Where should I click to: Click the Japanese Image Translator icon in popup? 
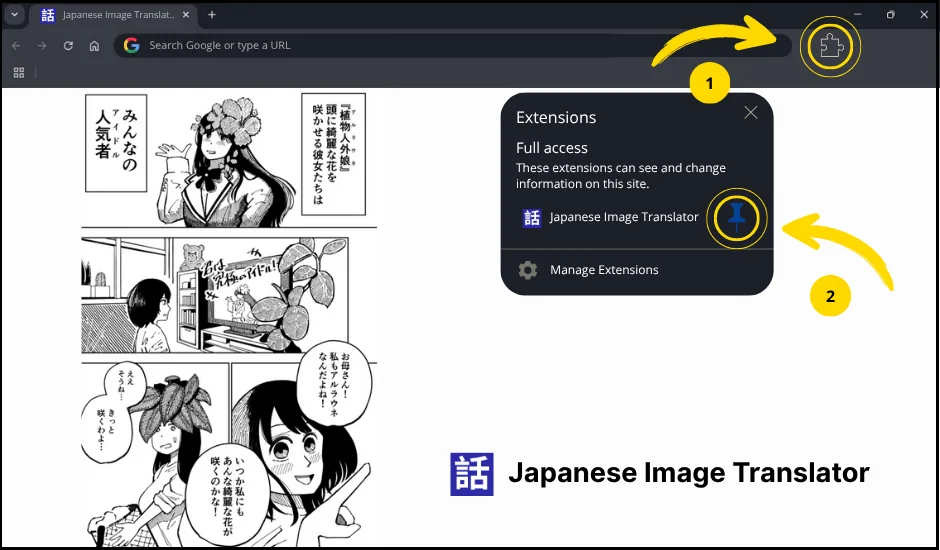pos(532,217)
